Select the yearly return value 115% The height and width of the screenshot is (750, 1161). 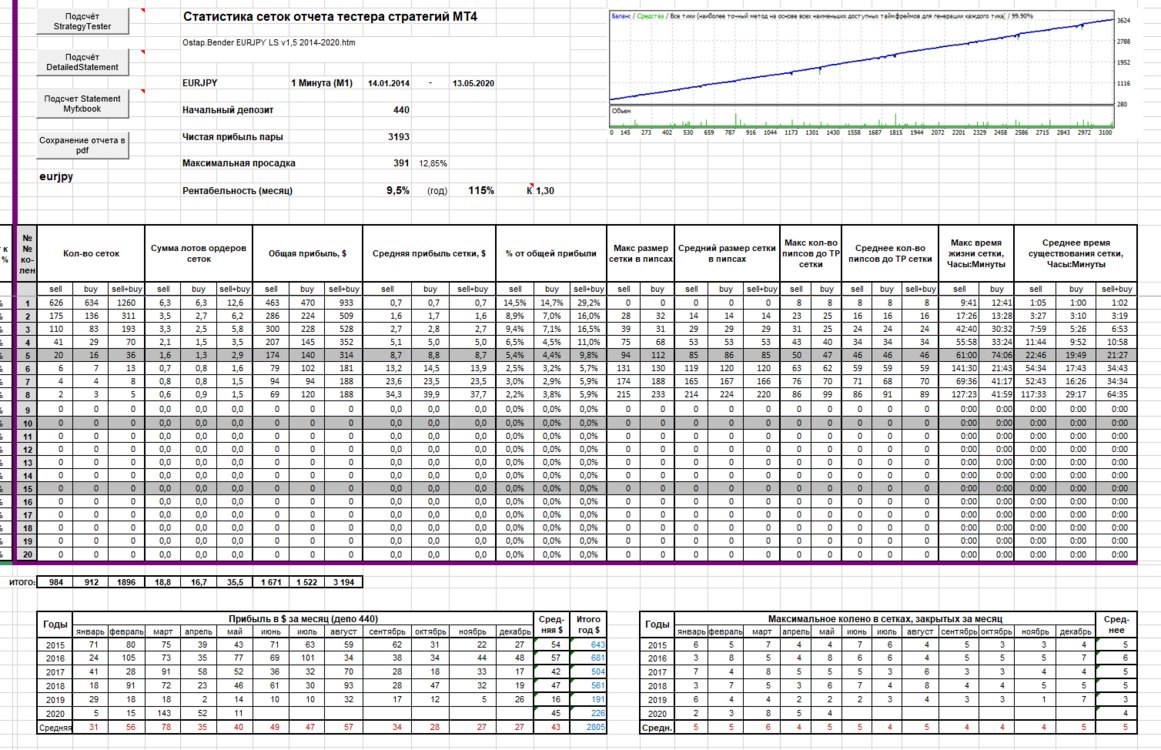click(481, 190)
